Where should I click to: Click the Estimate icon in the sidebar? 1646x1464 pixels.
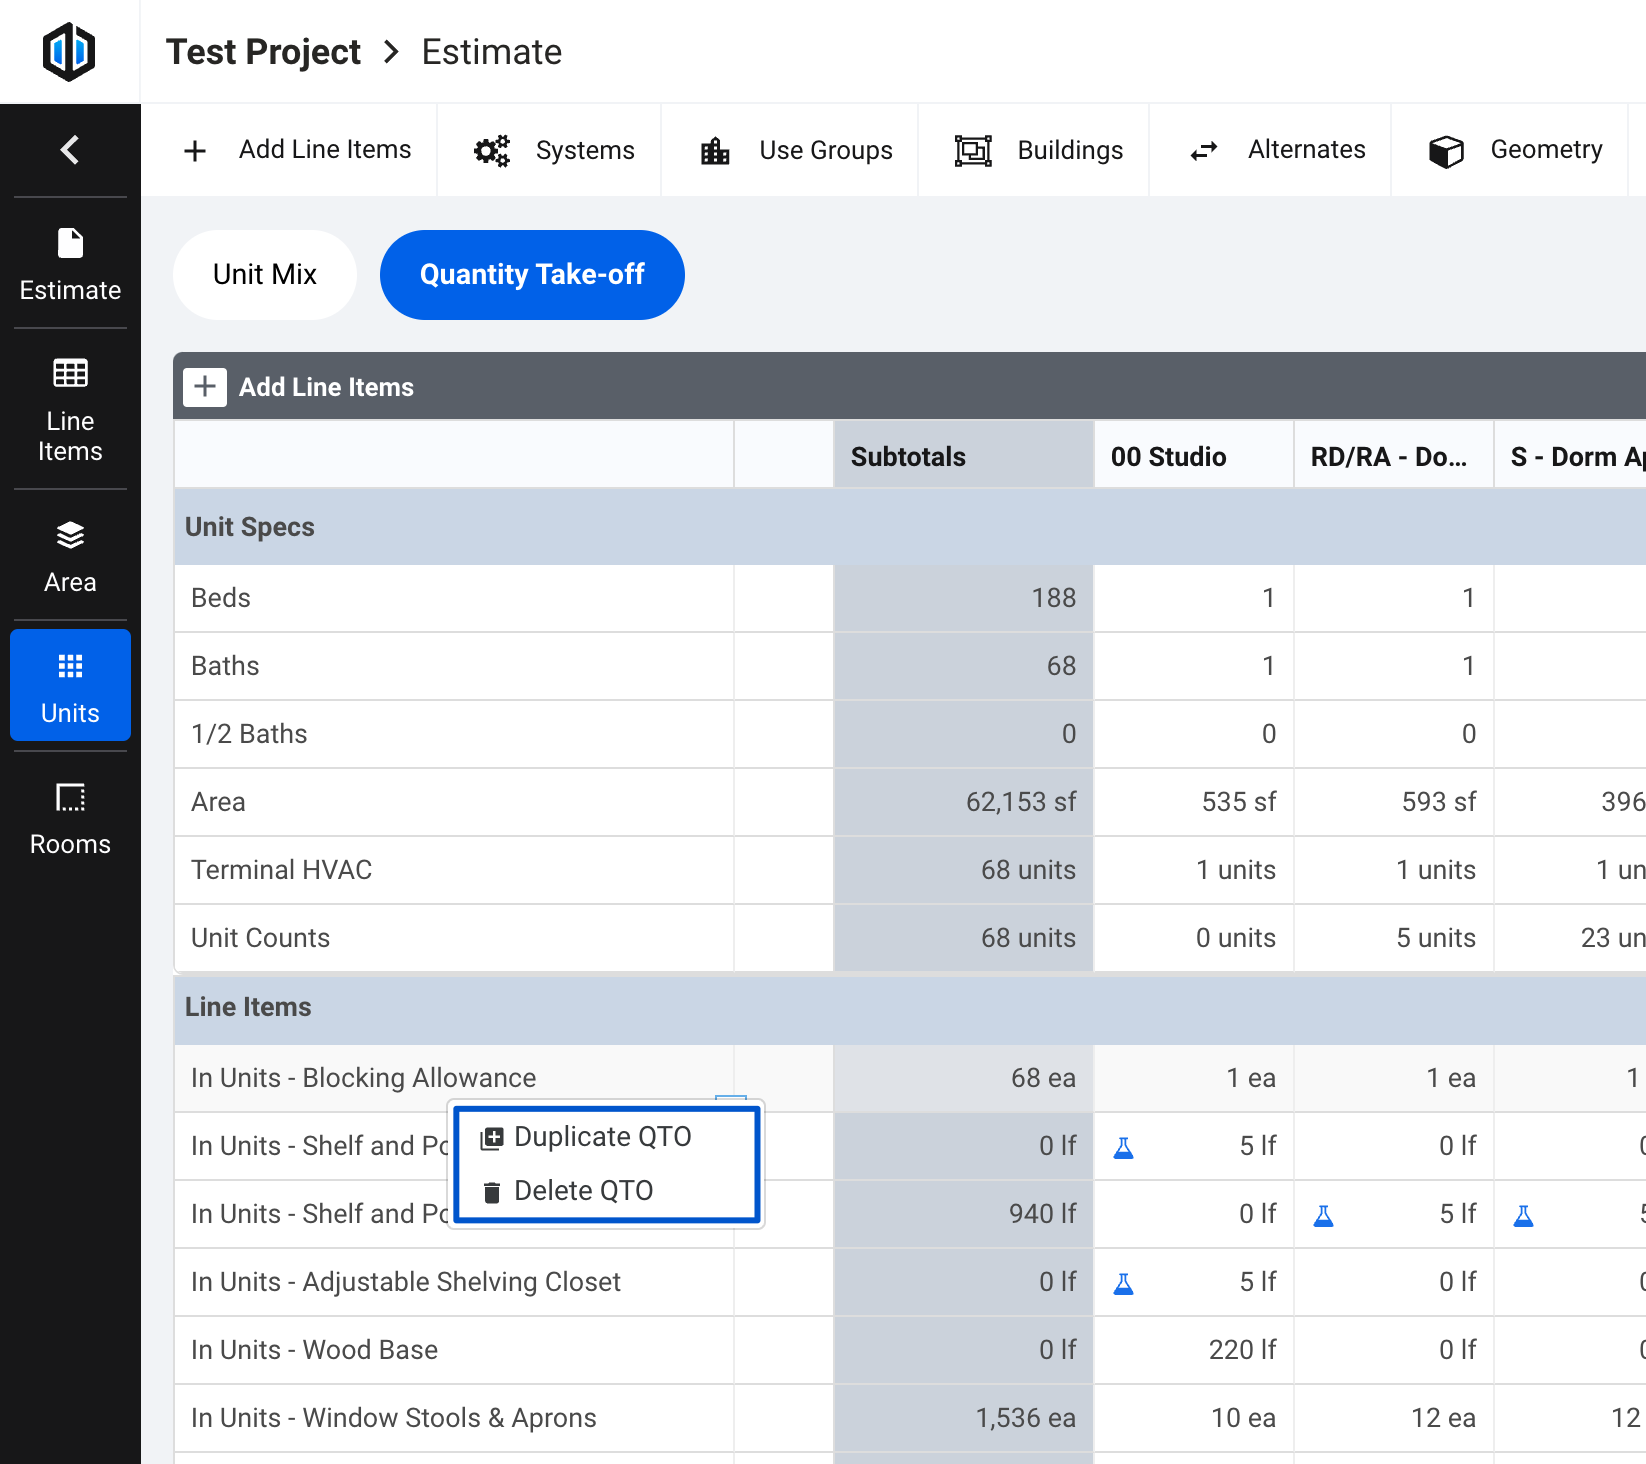[70, 263]
